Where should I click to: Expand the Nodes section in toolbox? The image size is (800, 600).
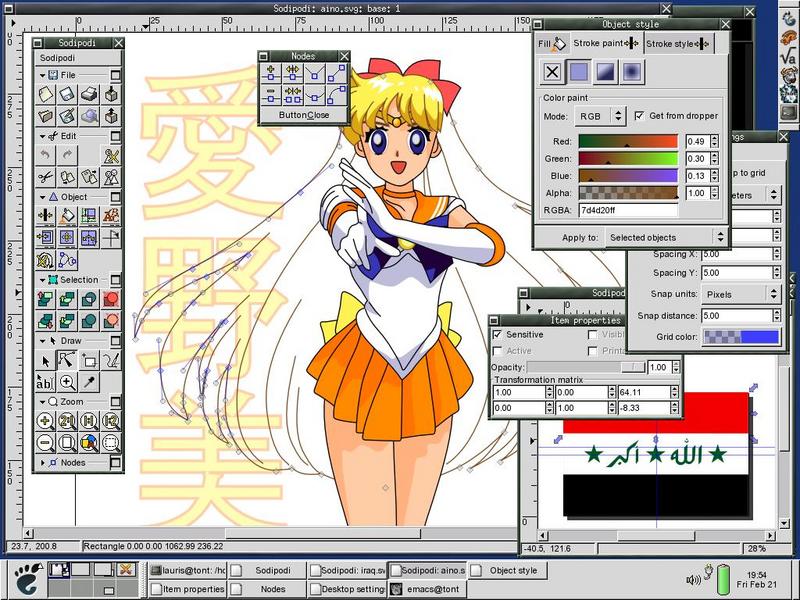pos(42,463)
